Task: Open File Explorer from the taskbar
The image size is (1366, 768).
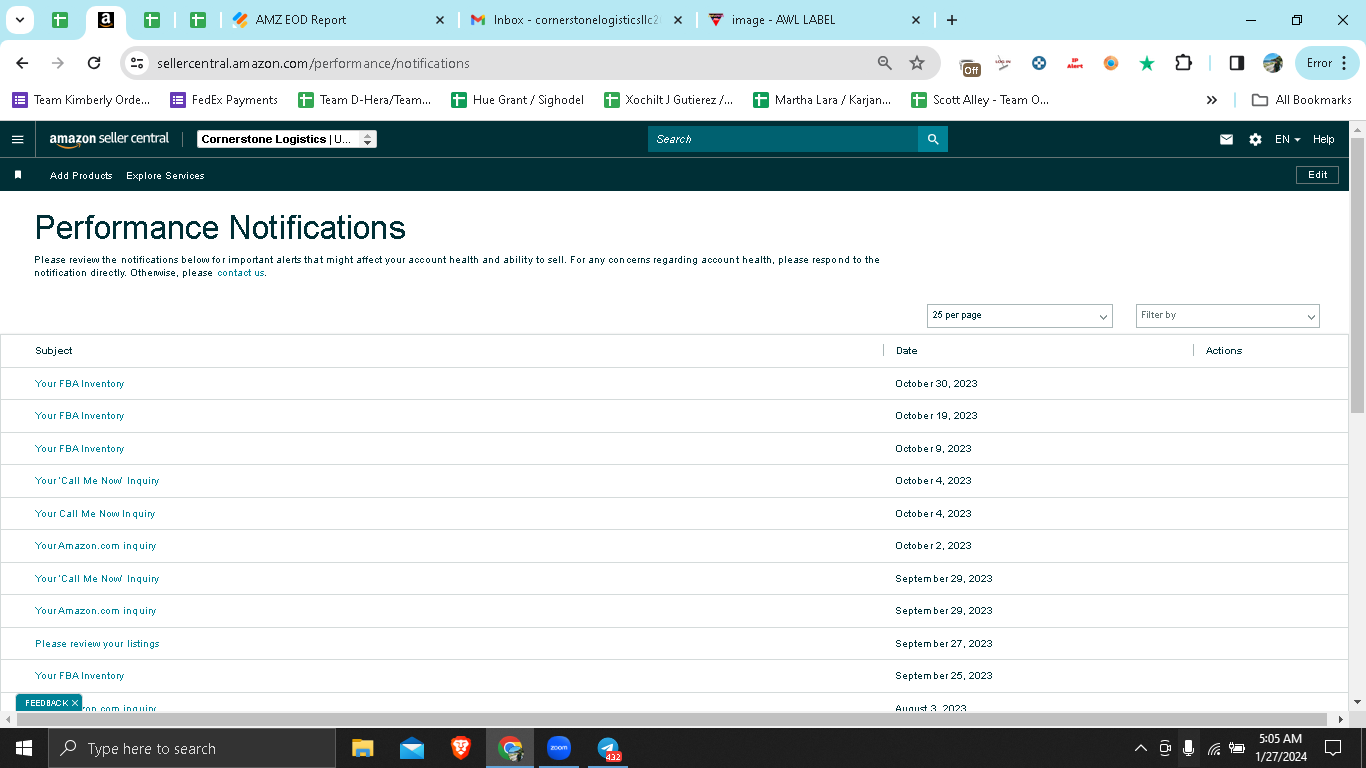Action: pos(362,748)
